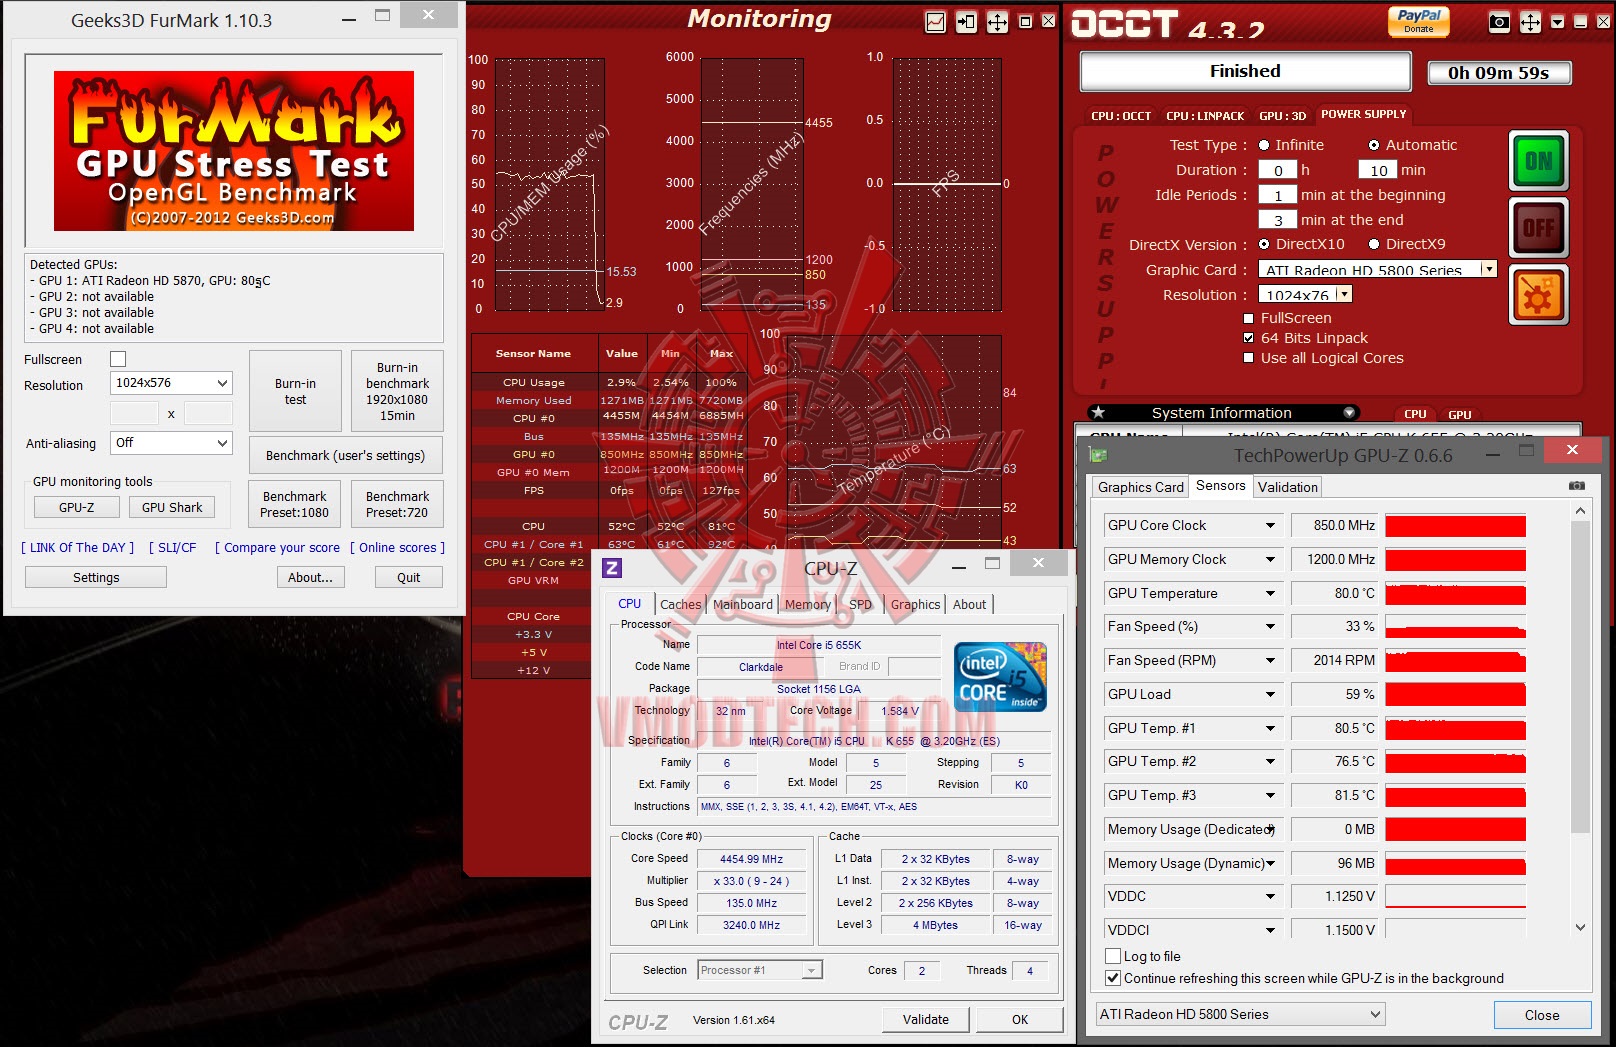Switch to the GPU : 3D tab
This screenshot has height=1047, width=1616.
[x=1282, y=116]
